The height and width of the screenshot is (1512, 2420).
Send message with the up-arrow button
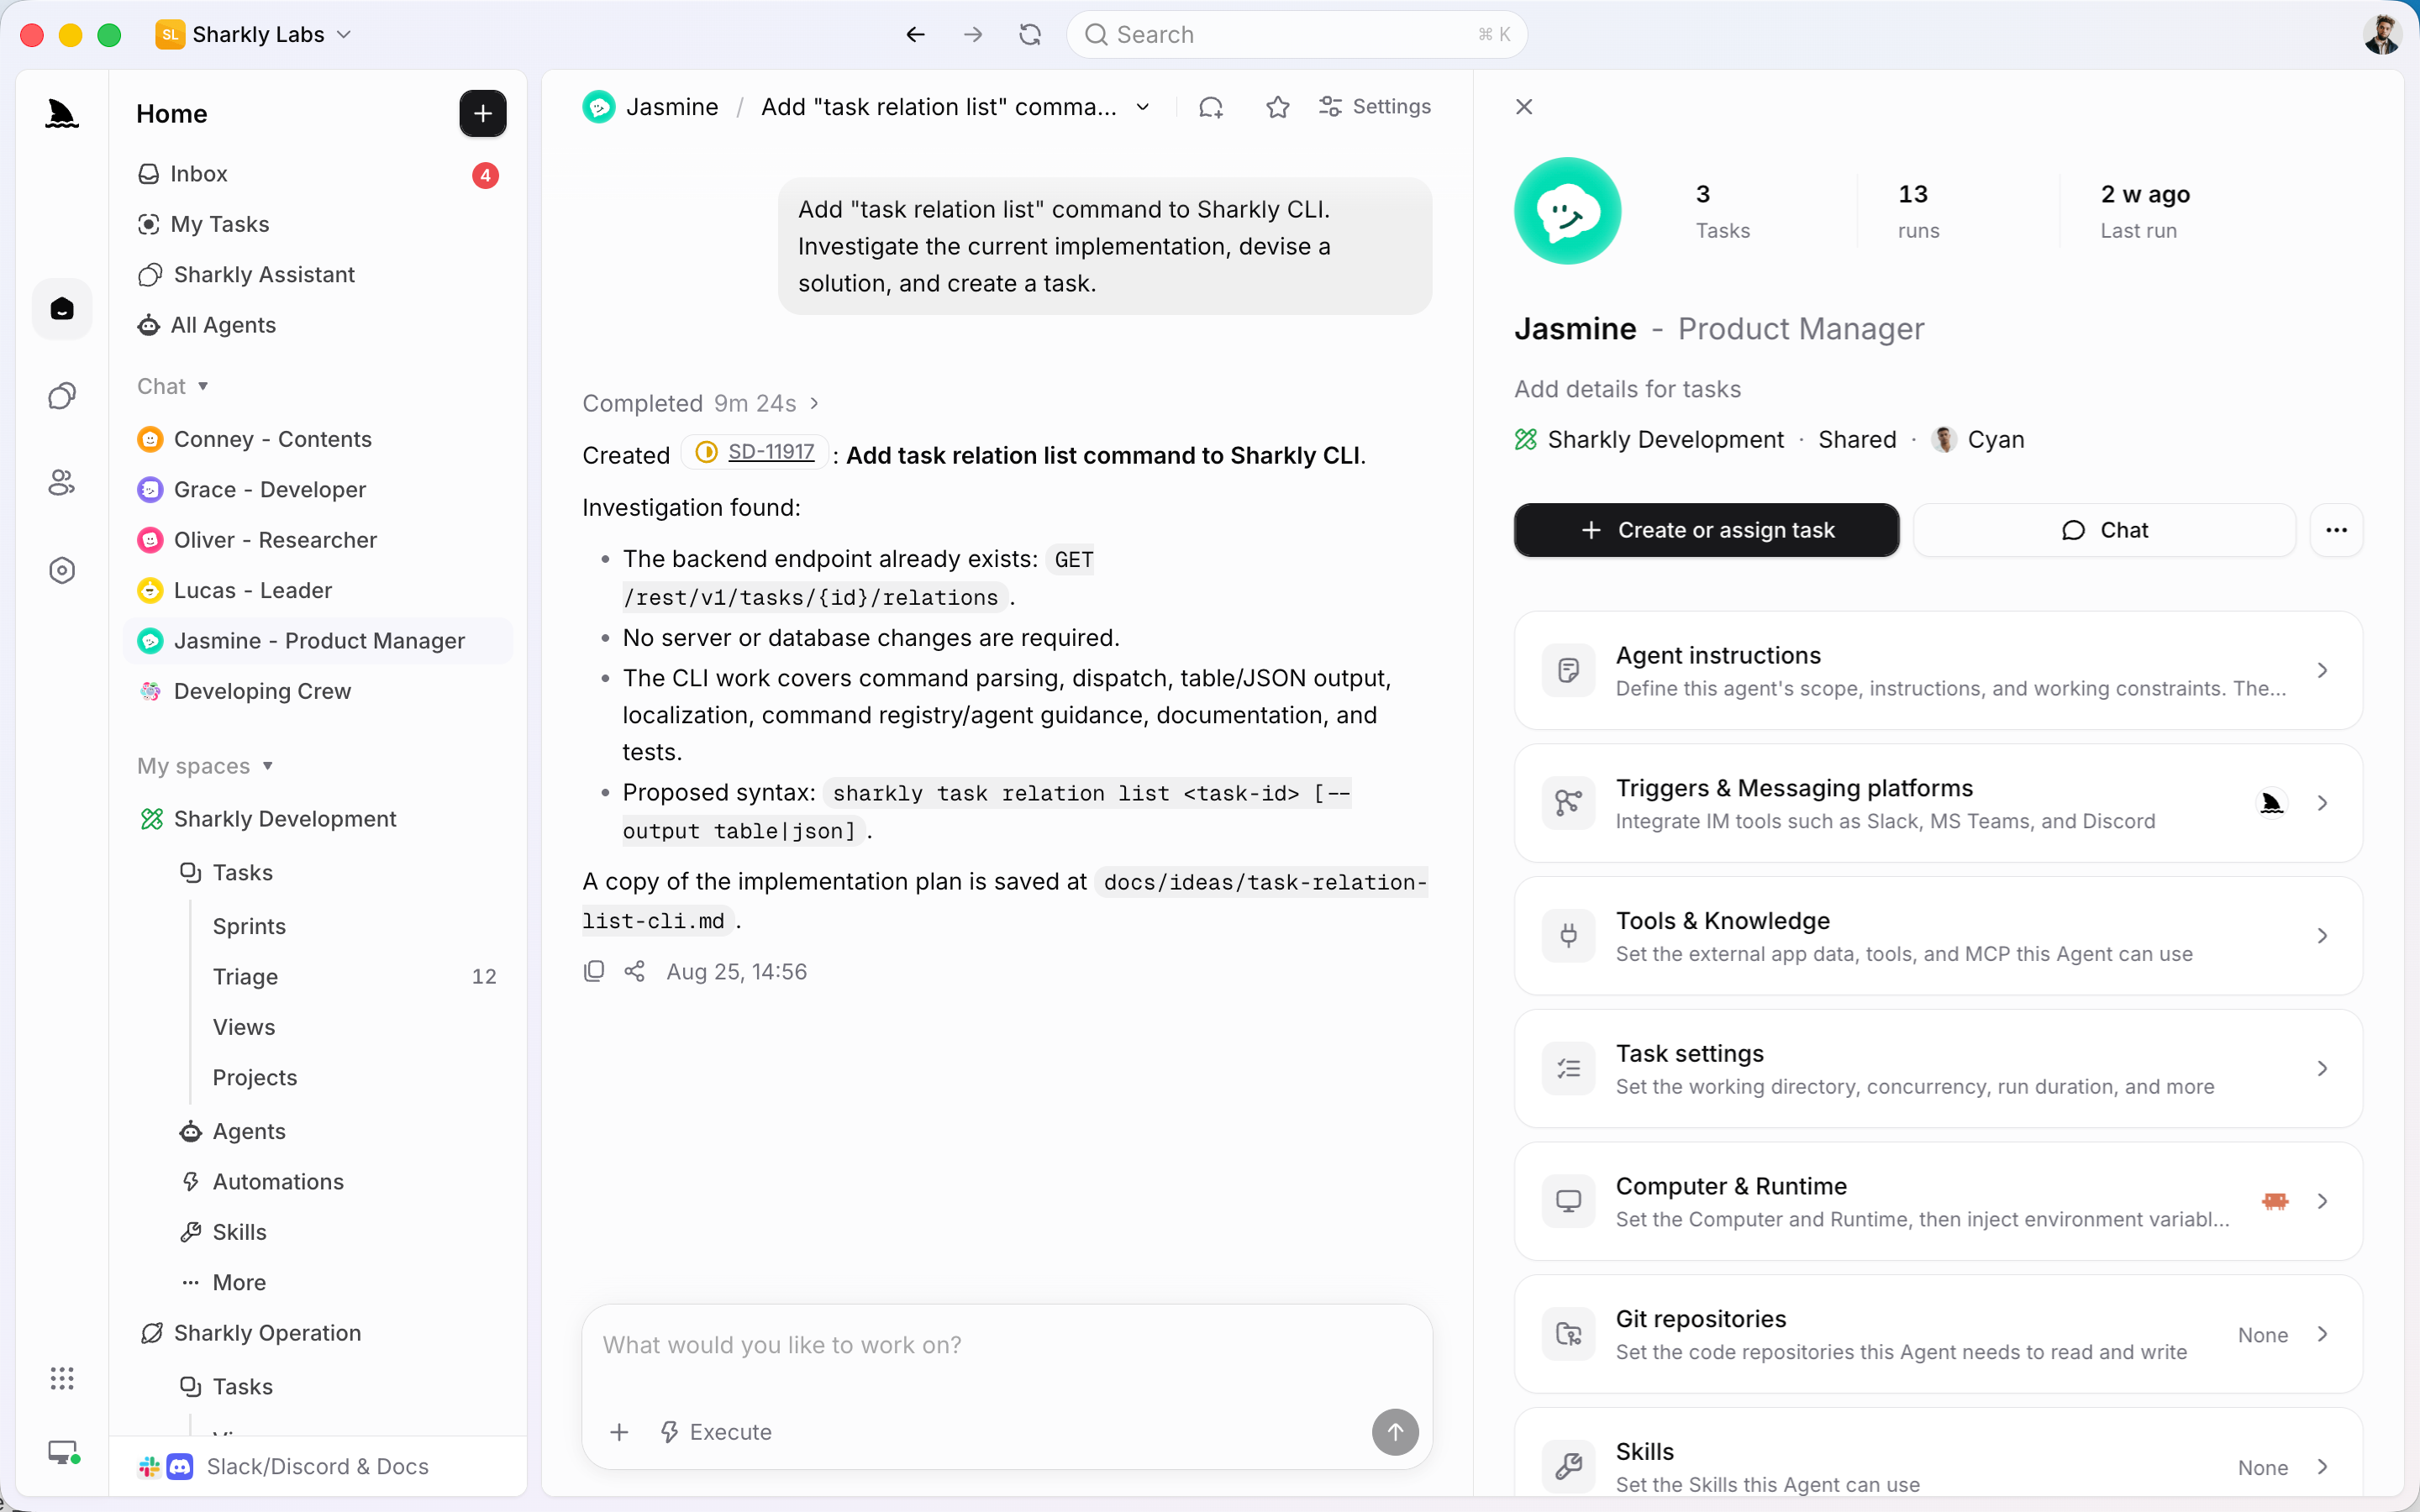[x=1394, y=1432]
